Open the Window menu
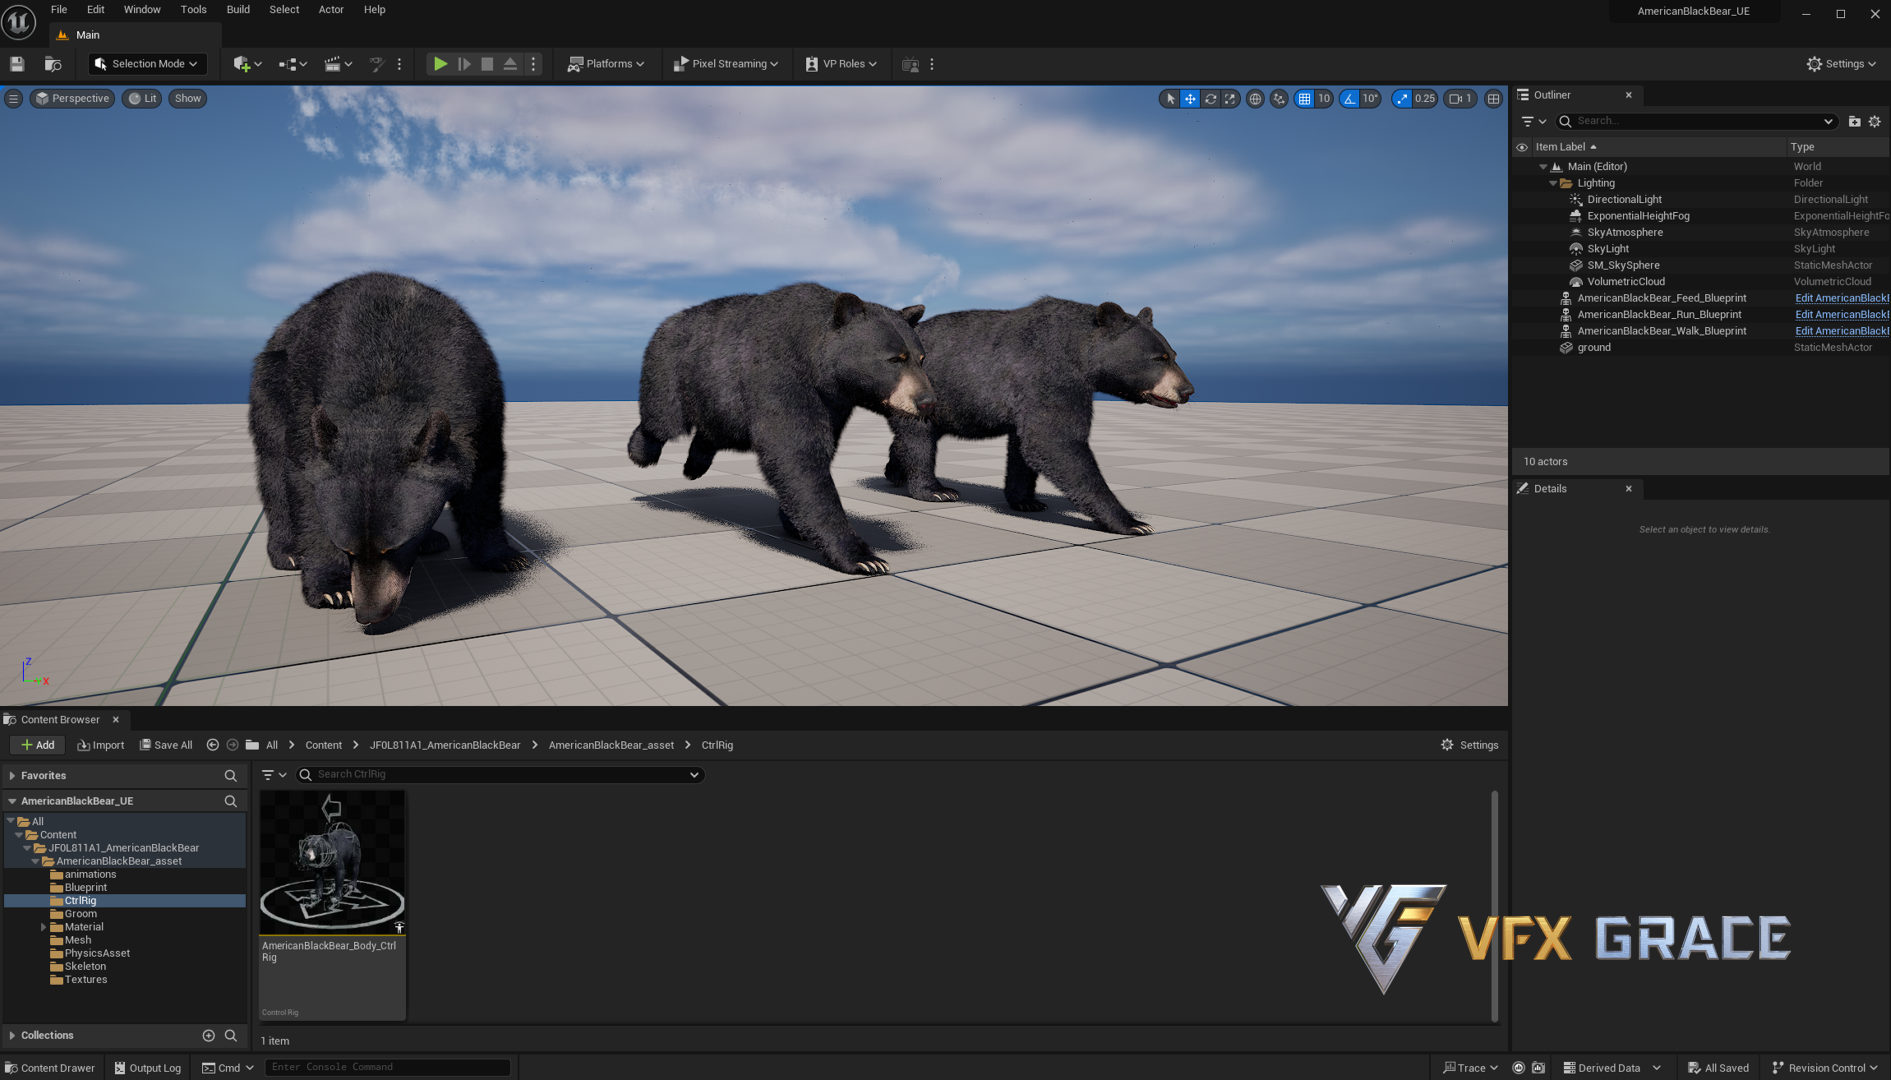This screenshot has width=1891, height=1080. pyautogui.click(x=142, y=10)
